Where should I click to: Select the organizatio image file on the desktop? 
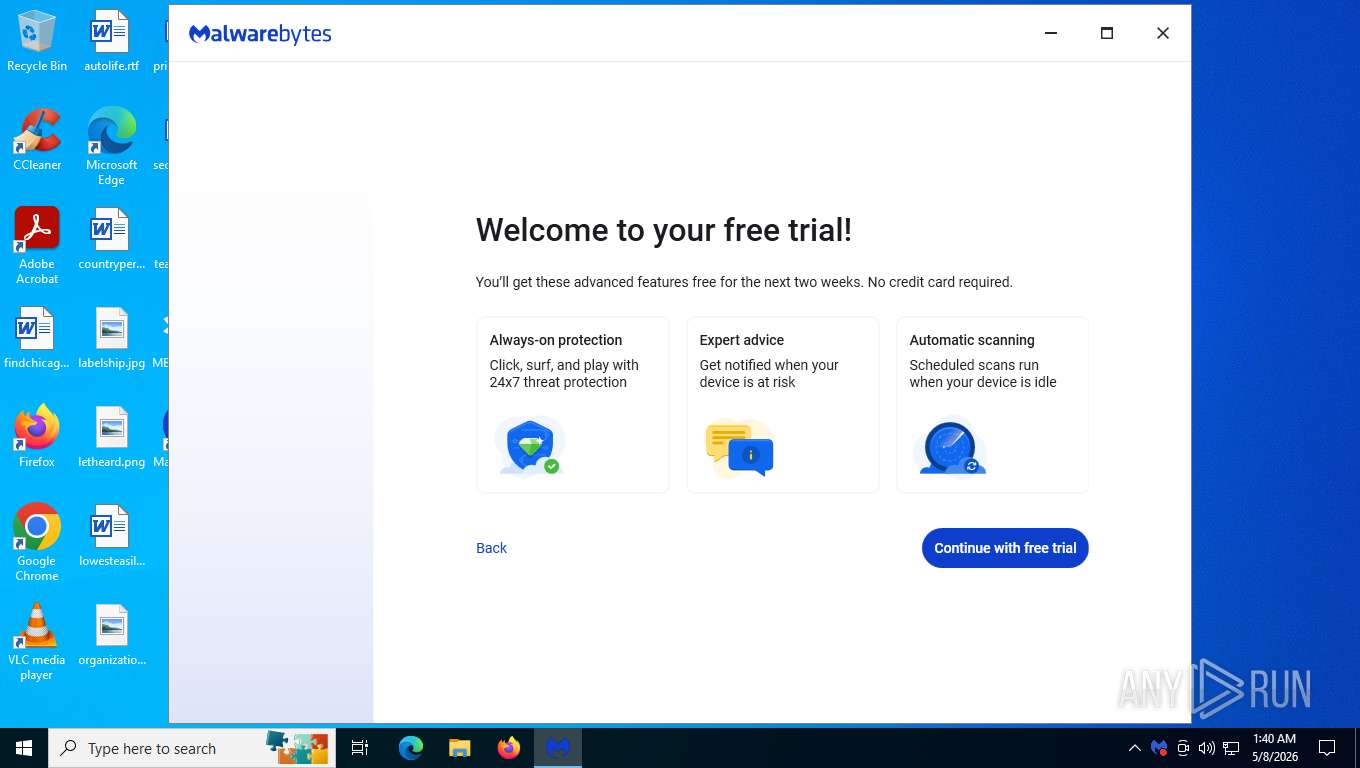pyautogui.click(x=111, y=635)
